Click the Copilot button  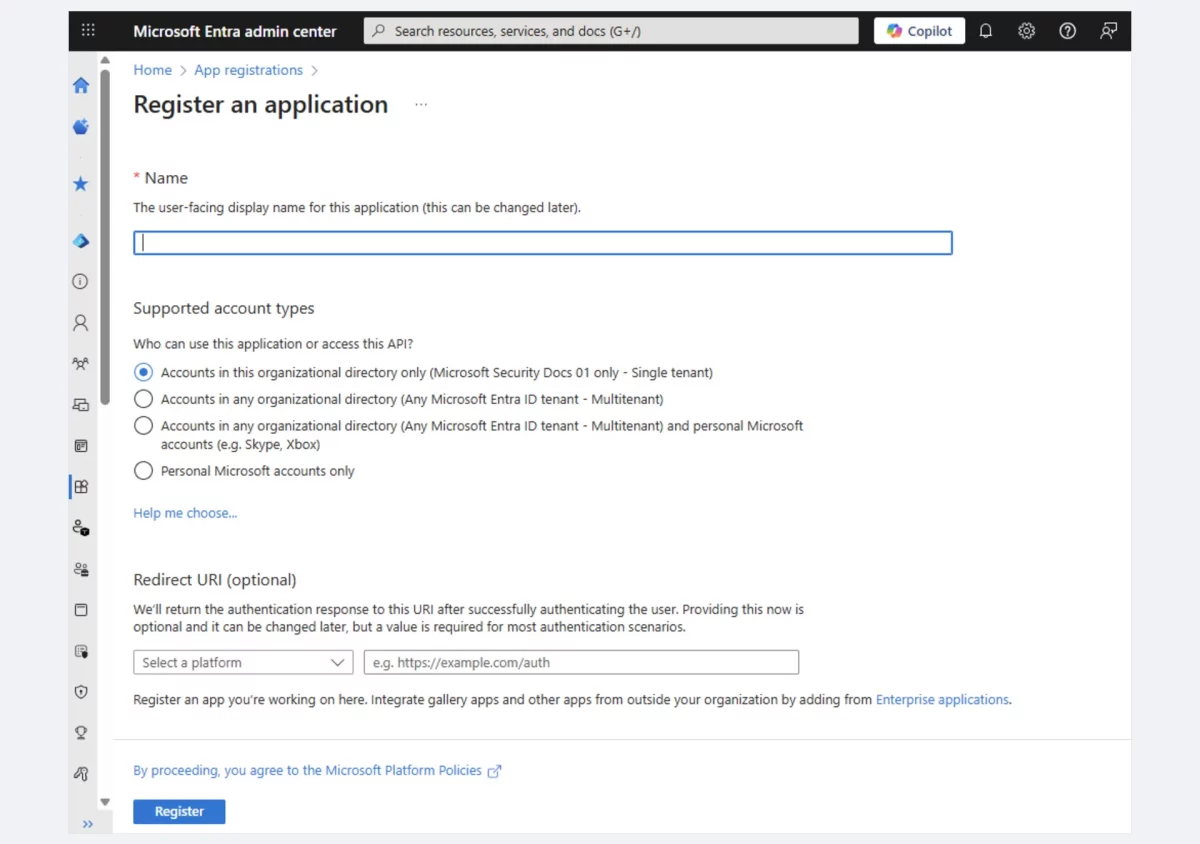click(x=920, y=31)
